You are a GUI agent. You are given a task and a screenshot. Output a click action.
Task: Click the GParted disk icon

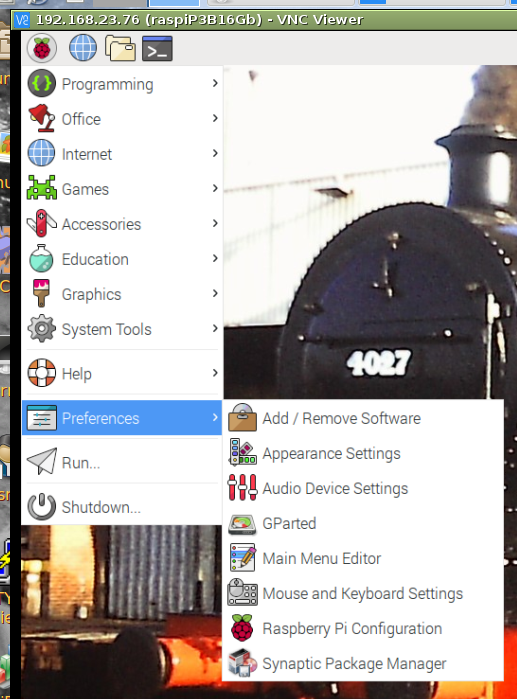click(242, 524)
